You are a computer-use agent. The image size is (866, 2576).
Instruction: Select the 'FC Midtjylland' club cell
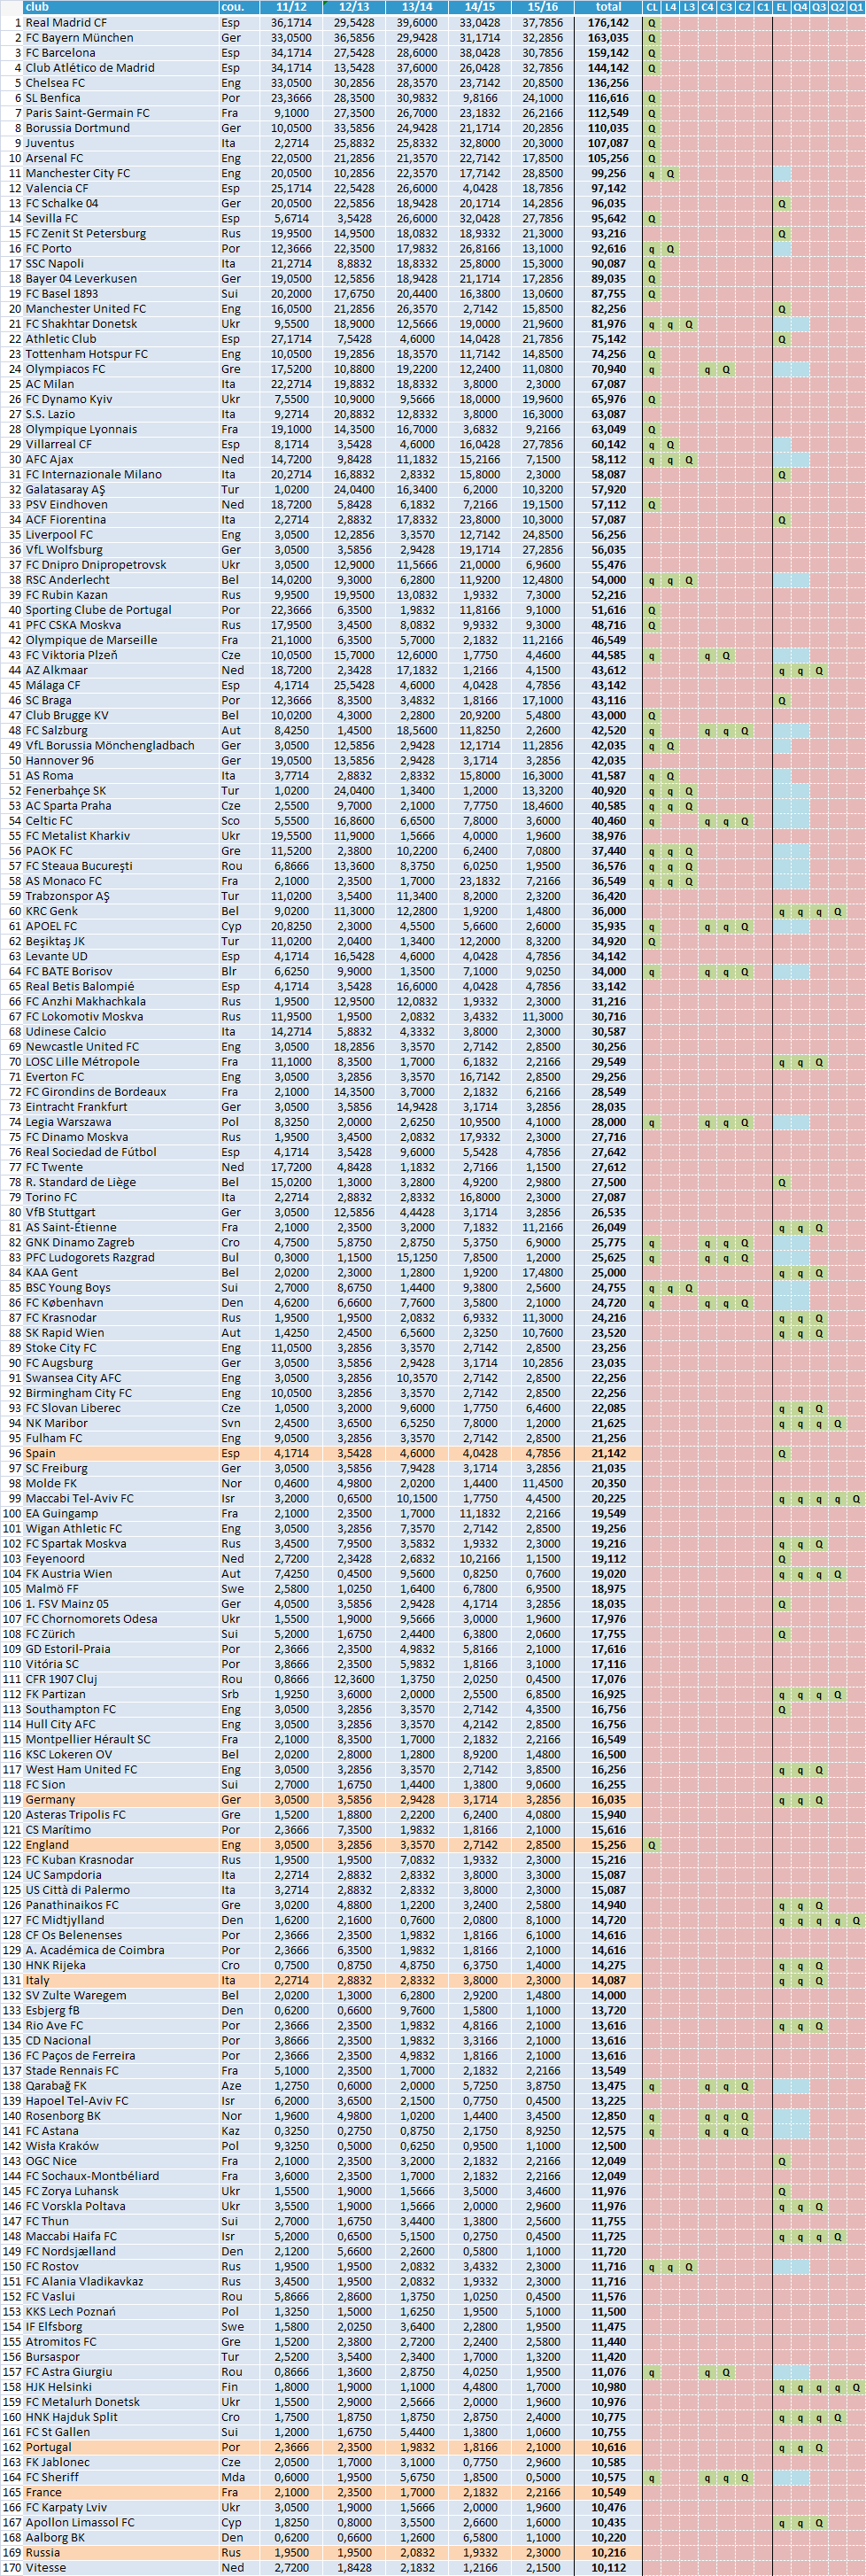pos(120,1919)
